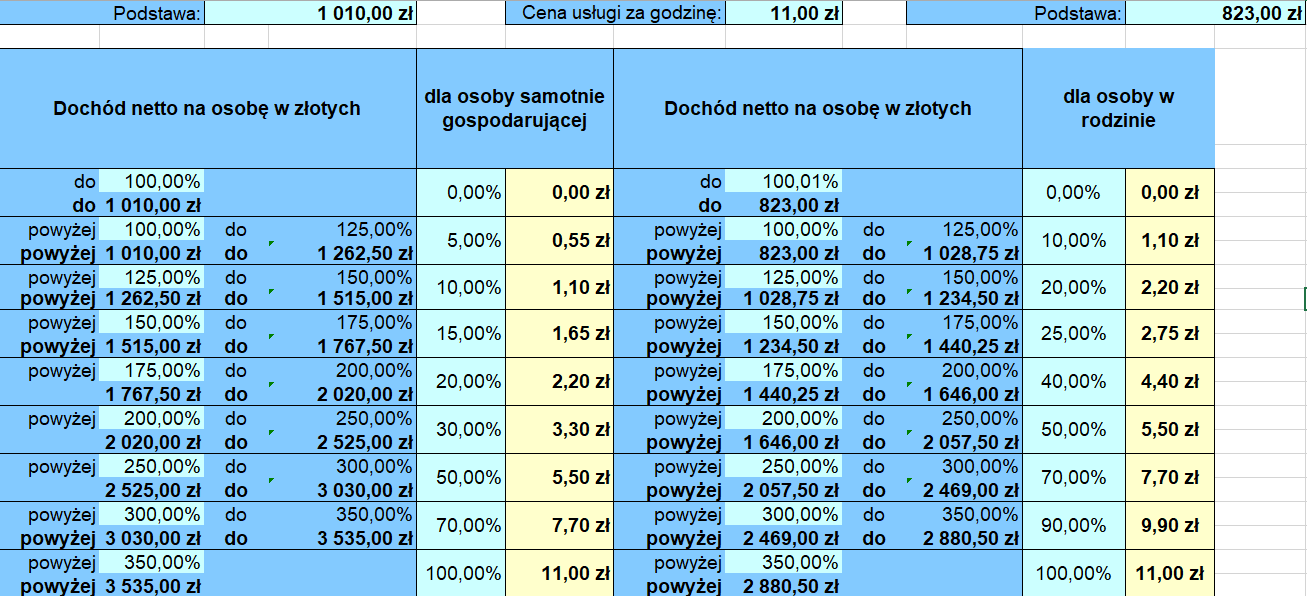Select the yellow 0,55 zł cell
The width and height of the screenshot is (1307, 596).
coord(560,241)
